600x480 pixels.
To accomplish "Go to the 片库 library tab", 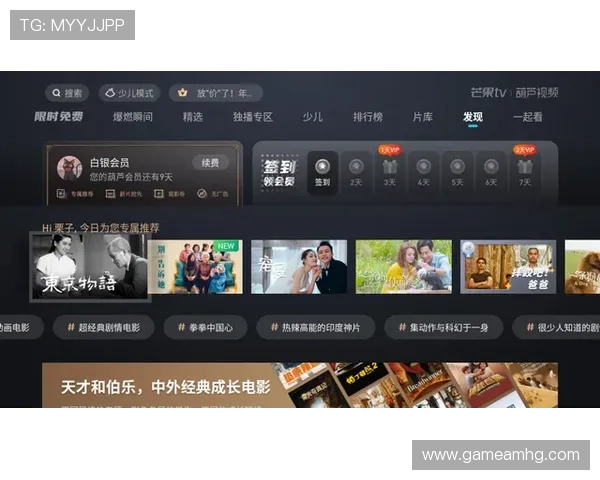I will point(423,117).
